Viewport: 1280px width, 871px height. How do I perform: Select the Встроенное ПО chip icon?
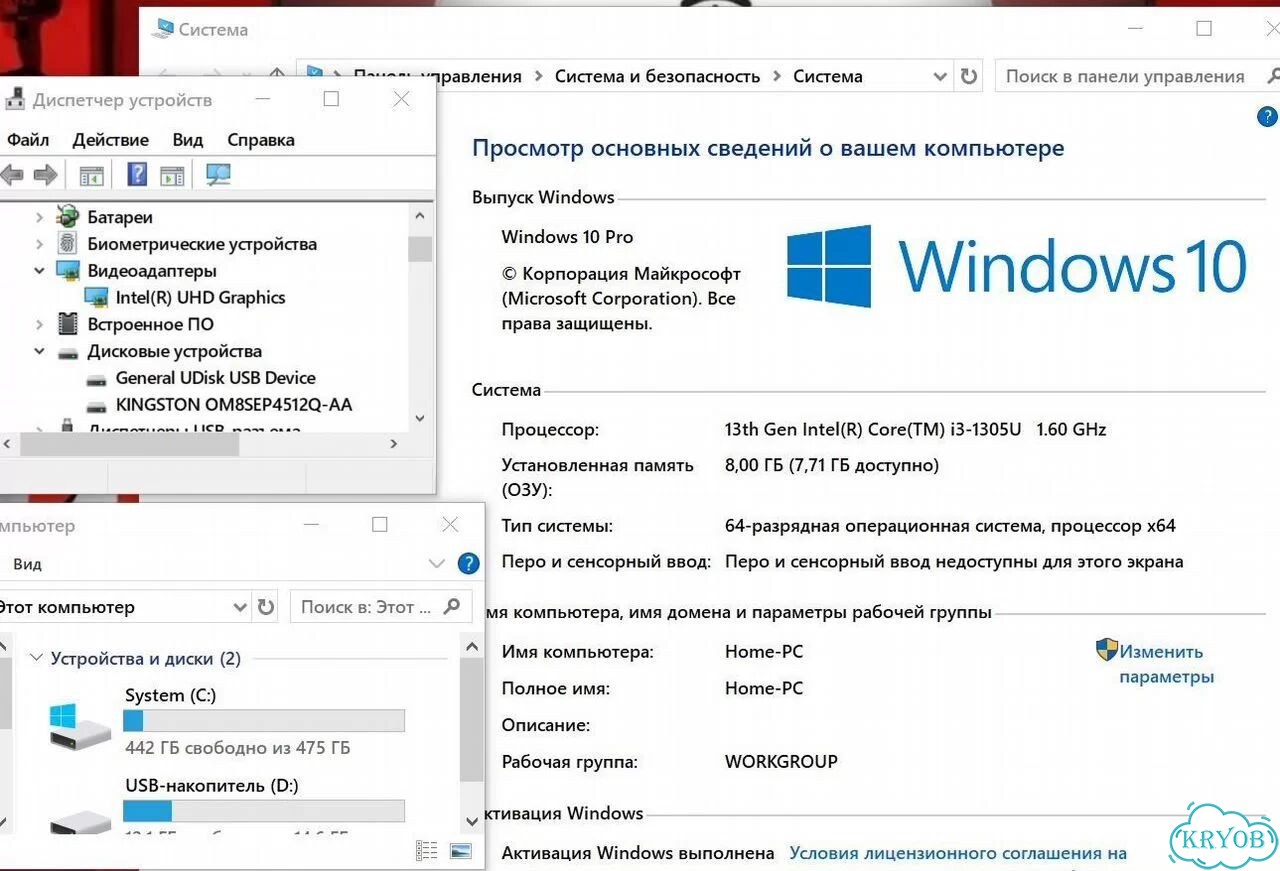68,324
